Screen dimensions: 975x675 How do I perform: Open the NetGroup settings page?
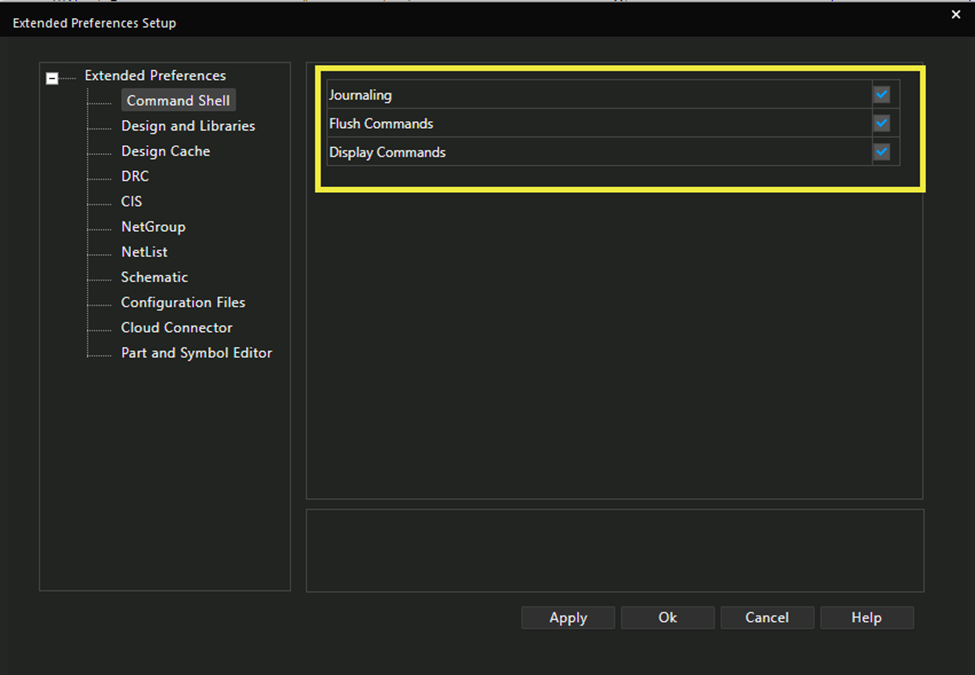click(x=152, y=227)
